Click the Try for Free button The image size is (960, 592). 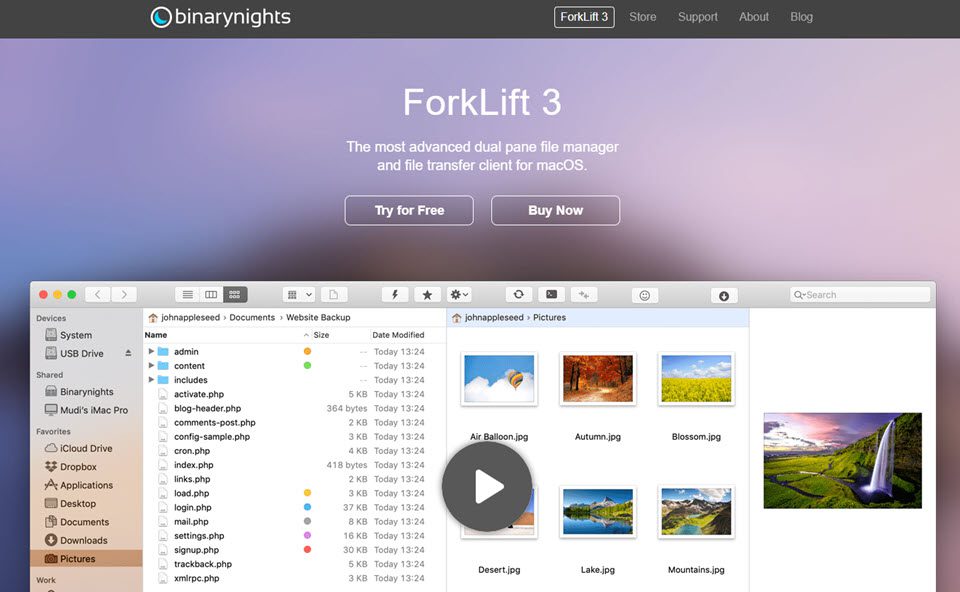click(408, 210)
